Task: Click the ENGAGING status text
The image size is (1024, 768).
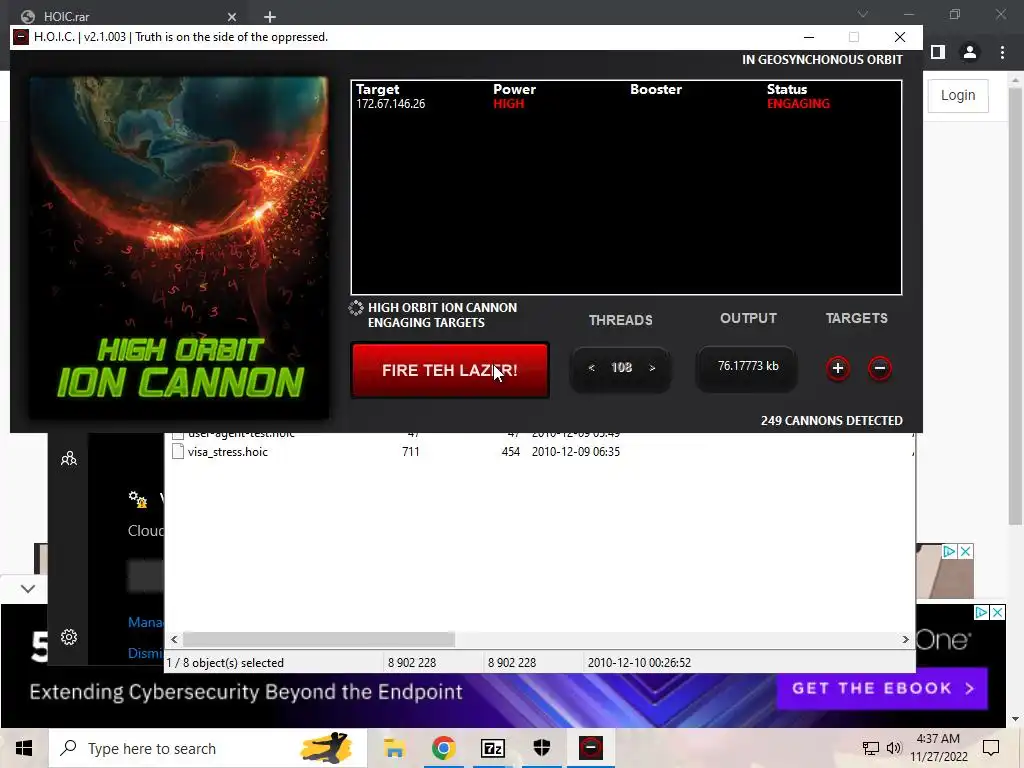Action: (798, 104)
